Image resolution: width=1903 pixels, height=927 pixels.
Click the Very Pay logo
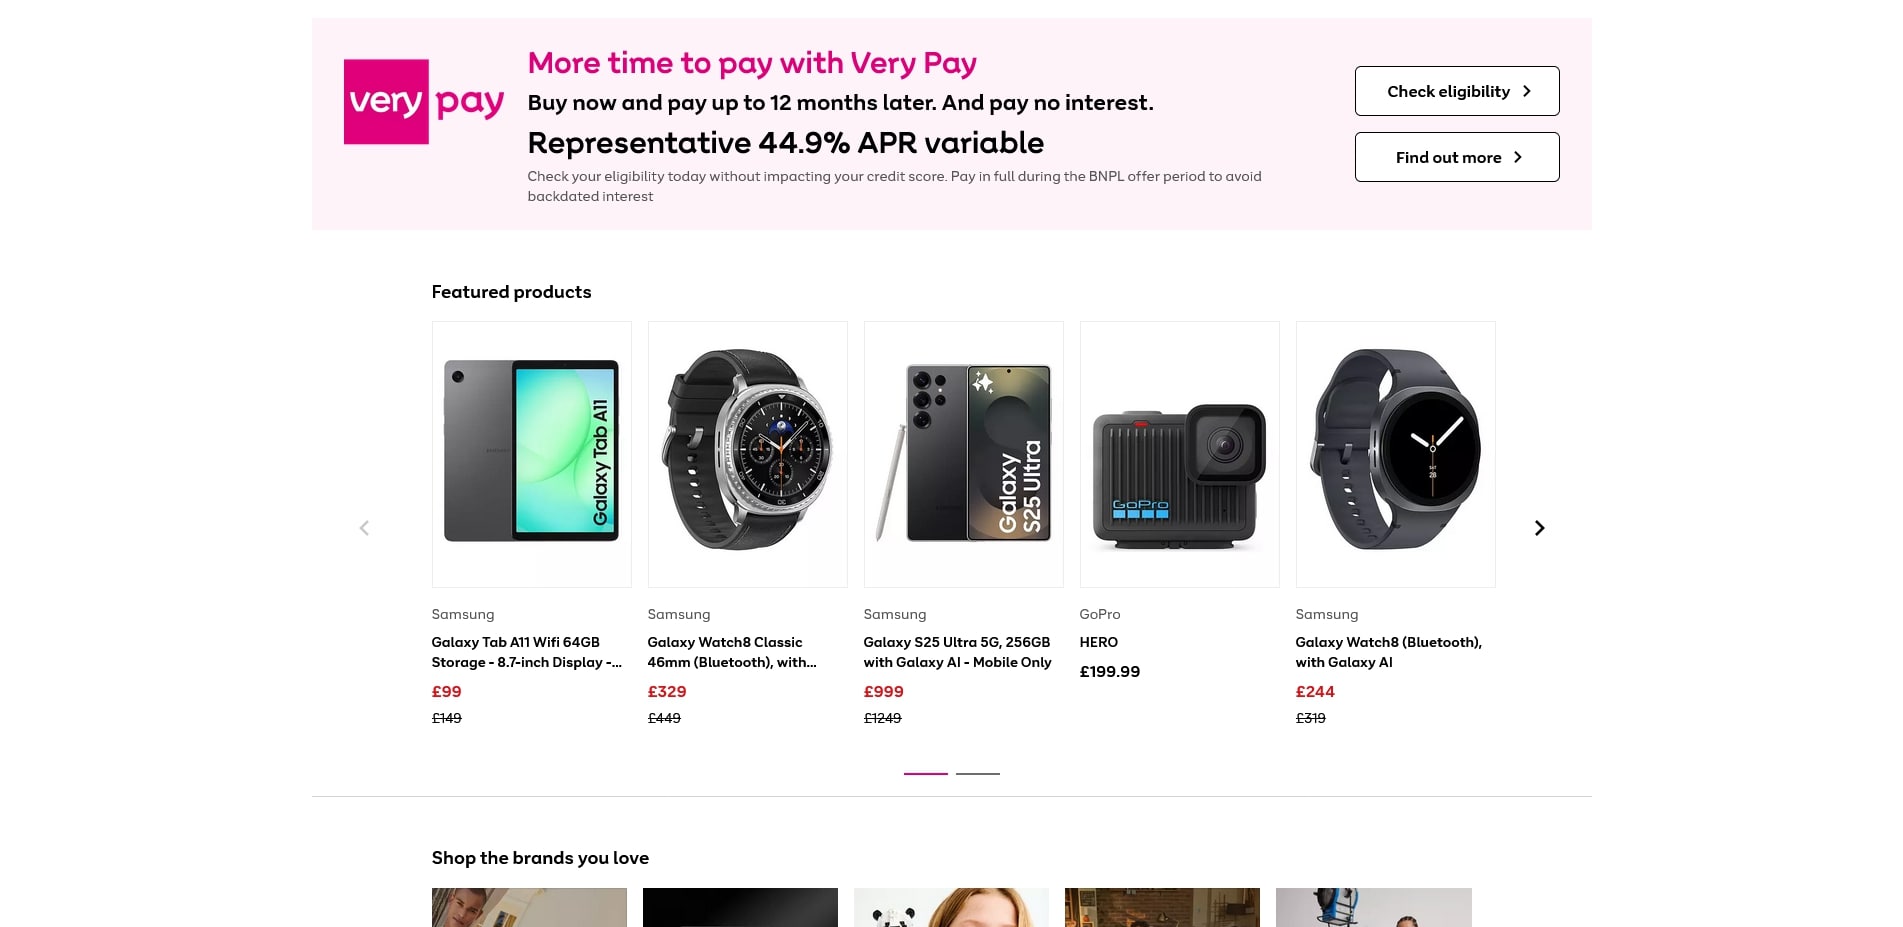(x=423, y=102)
